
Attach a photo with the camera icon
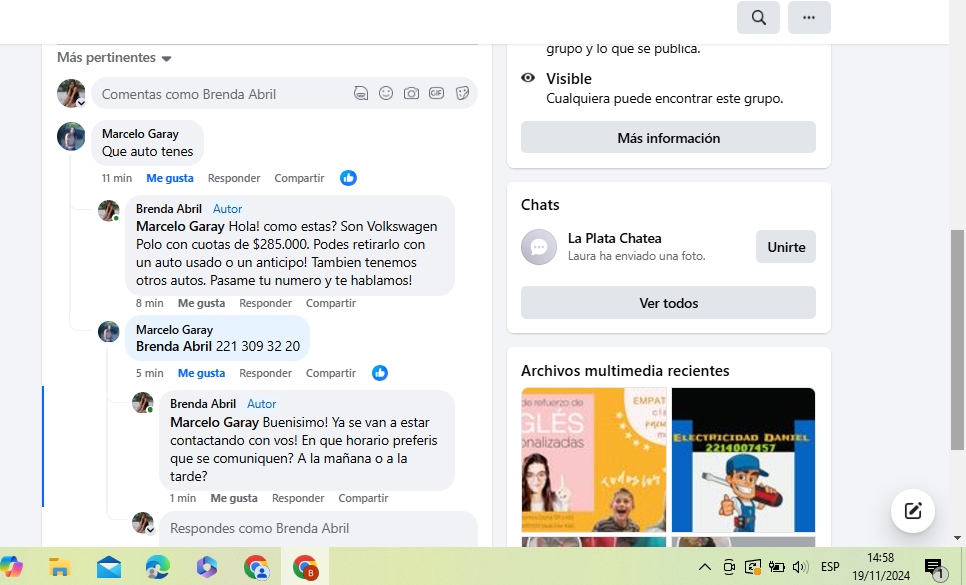(x=412, y=94)
